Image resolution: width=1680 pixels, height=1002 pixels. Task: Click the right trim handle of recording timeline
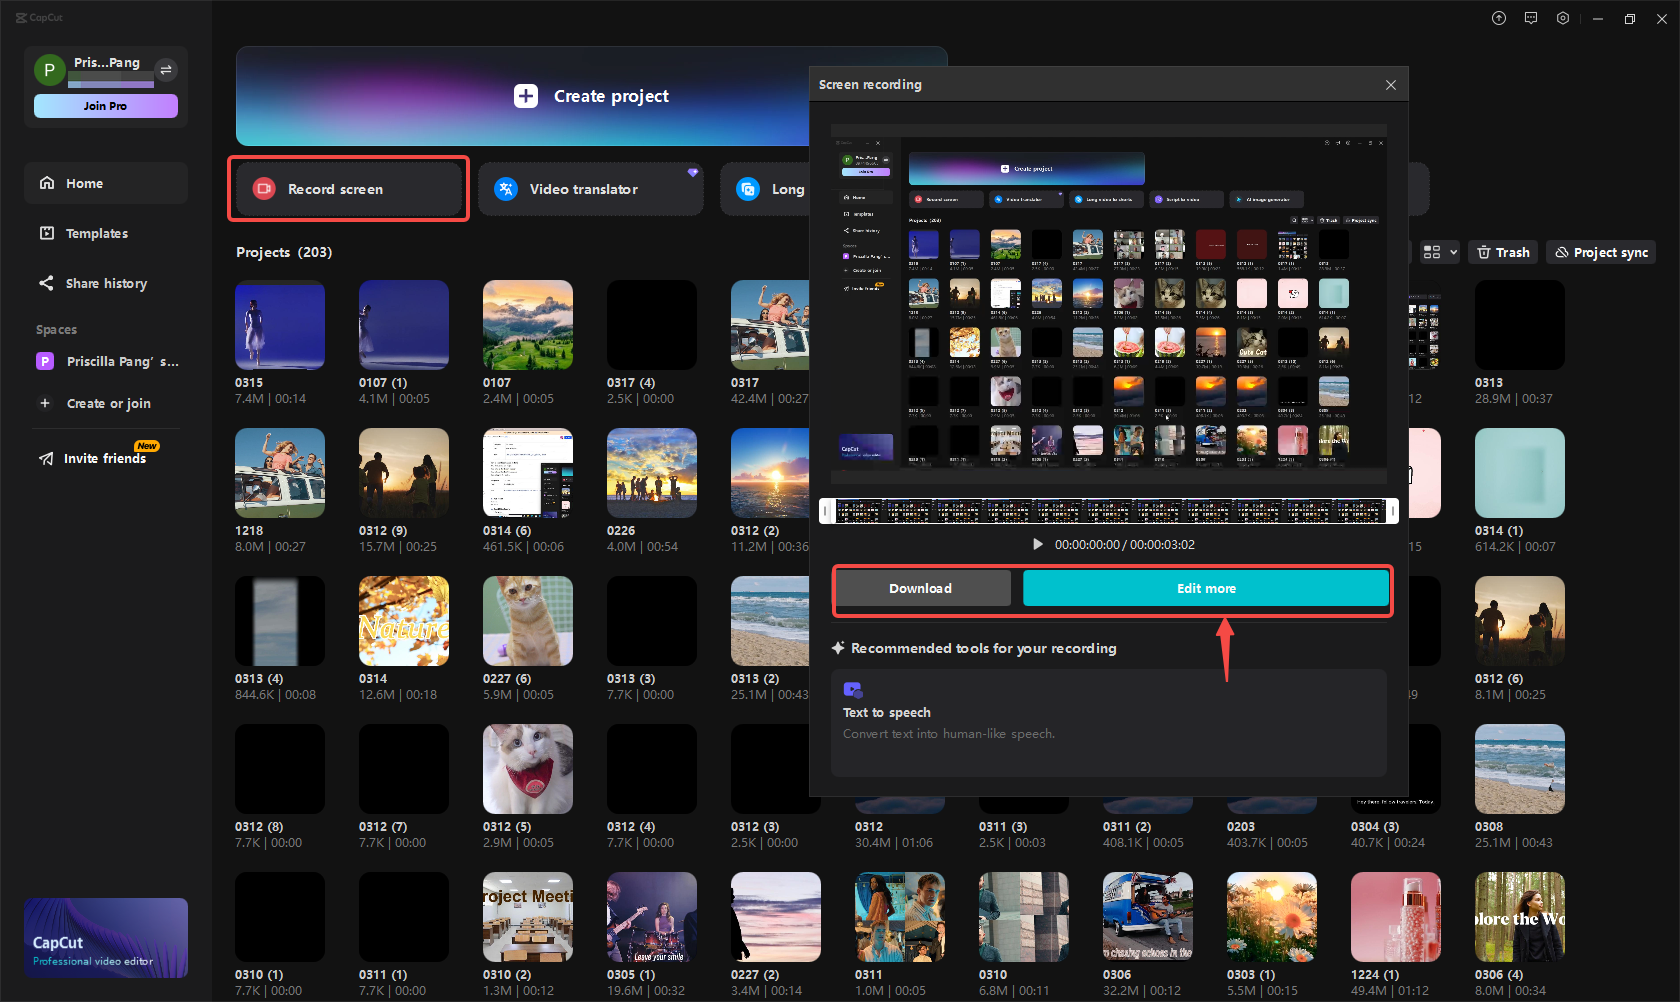point(1392,511)
